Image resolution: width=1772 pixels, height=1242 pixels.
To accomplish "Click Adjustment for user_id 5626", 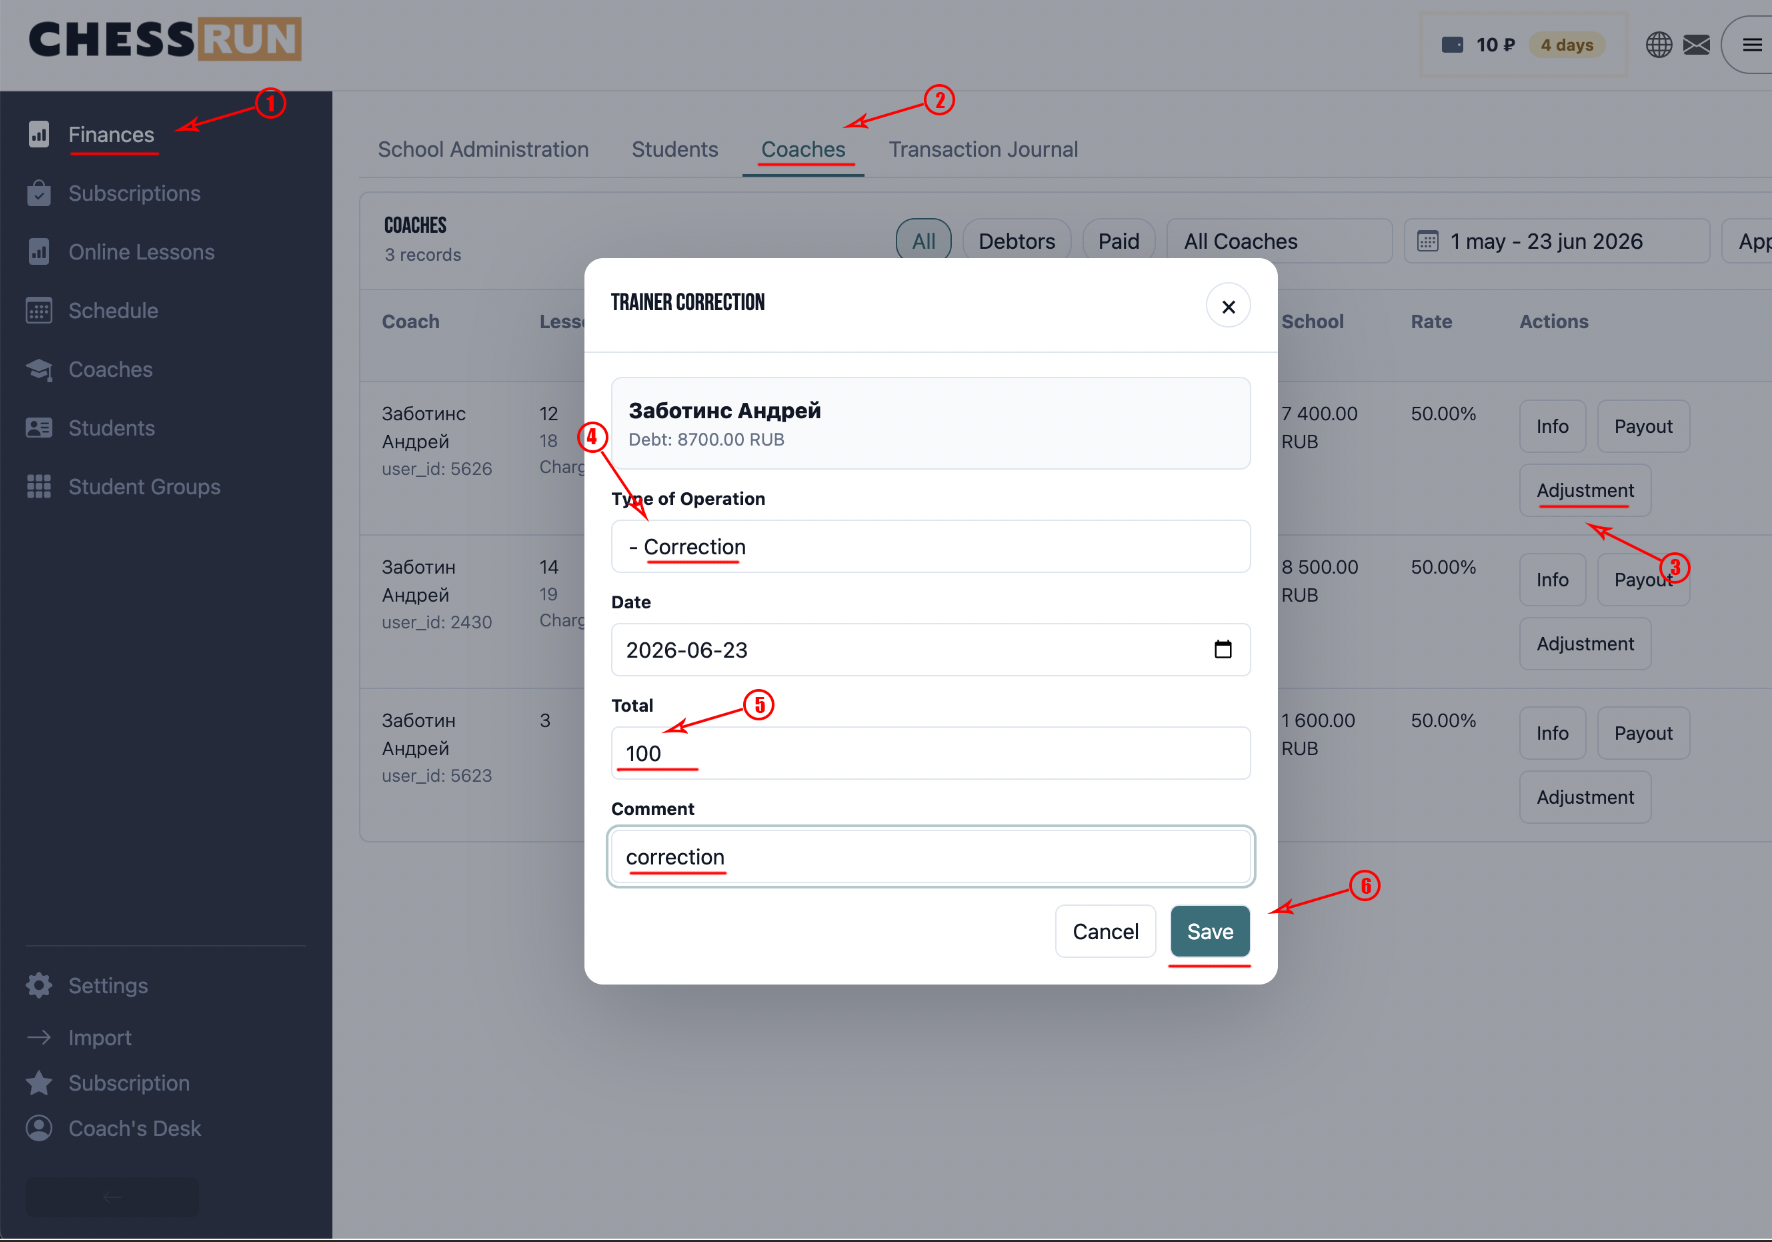I will (1585, 490).
